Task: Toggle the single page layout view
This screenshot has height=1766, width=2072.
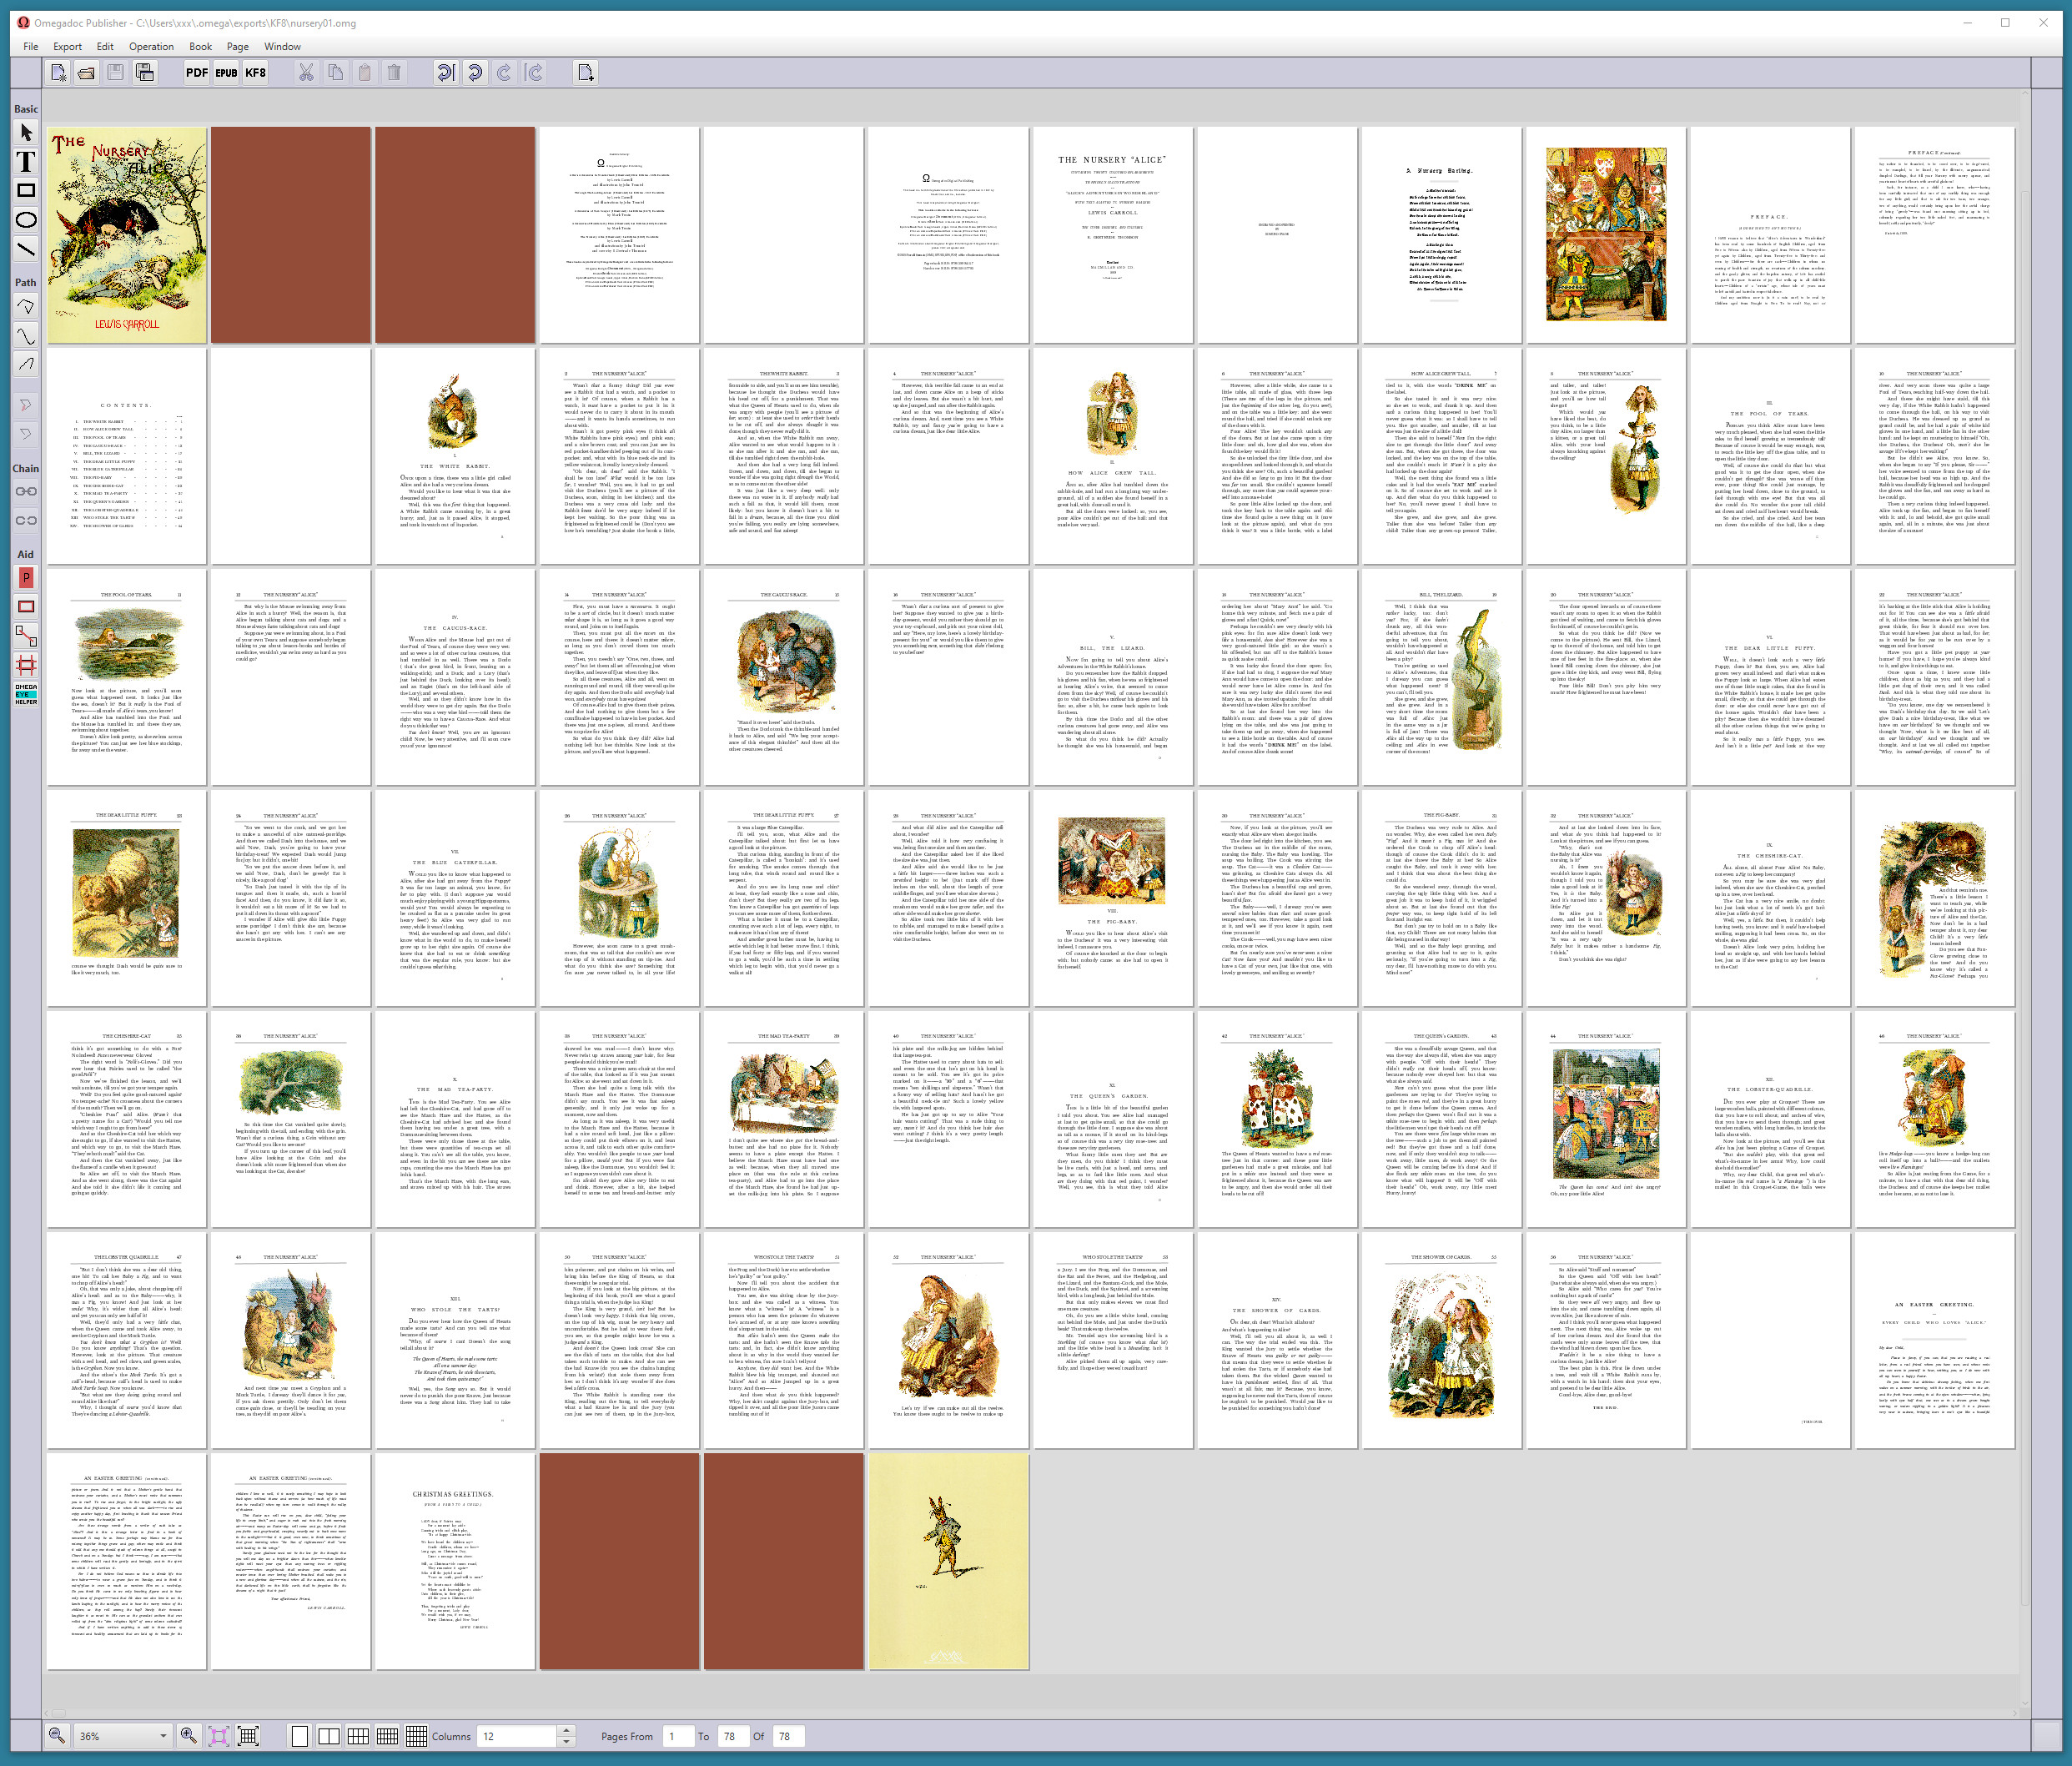Action: coord(299,1736)
